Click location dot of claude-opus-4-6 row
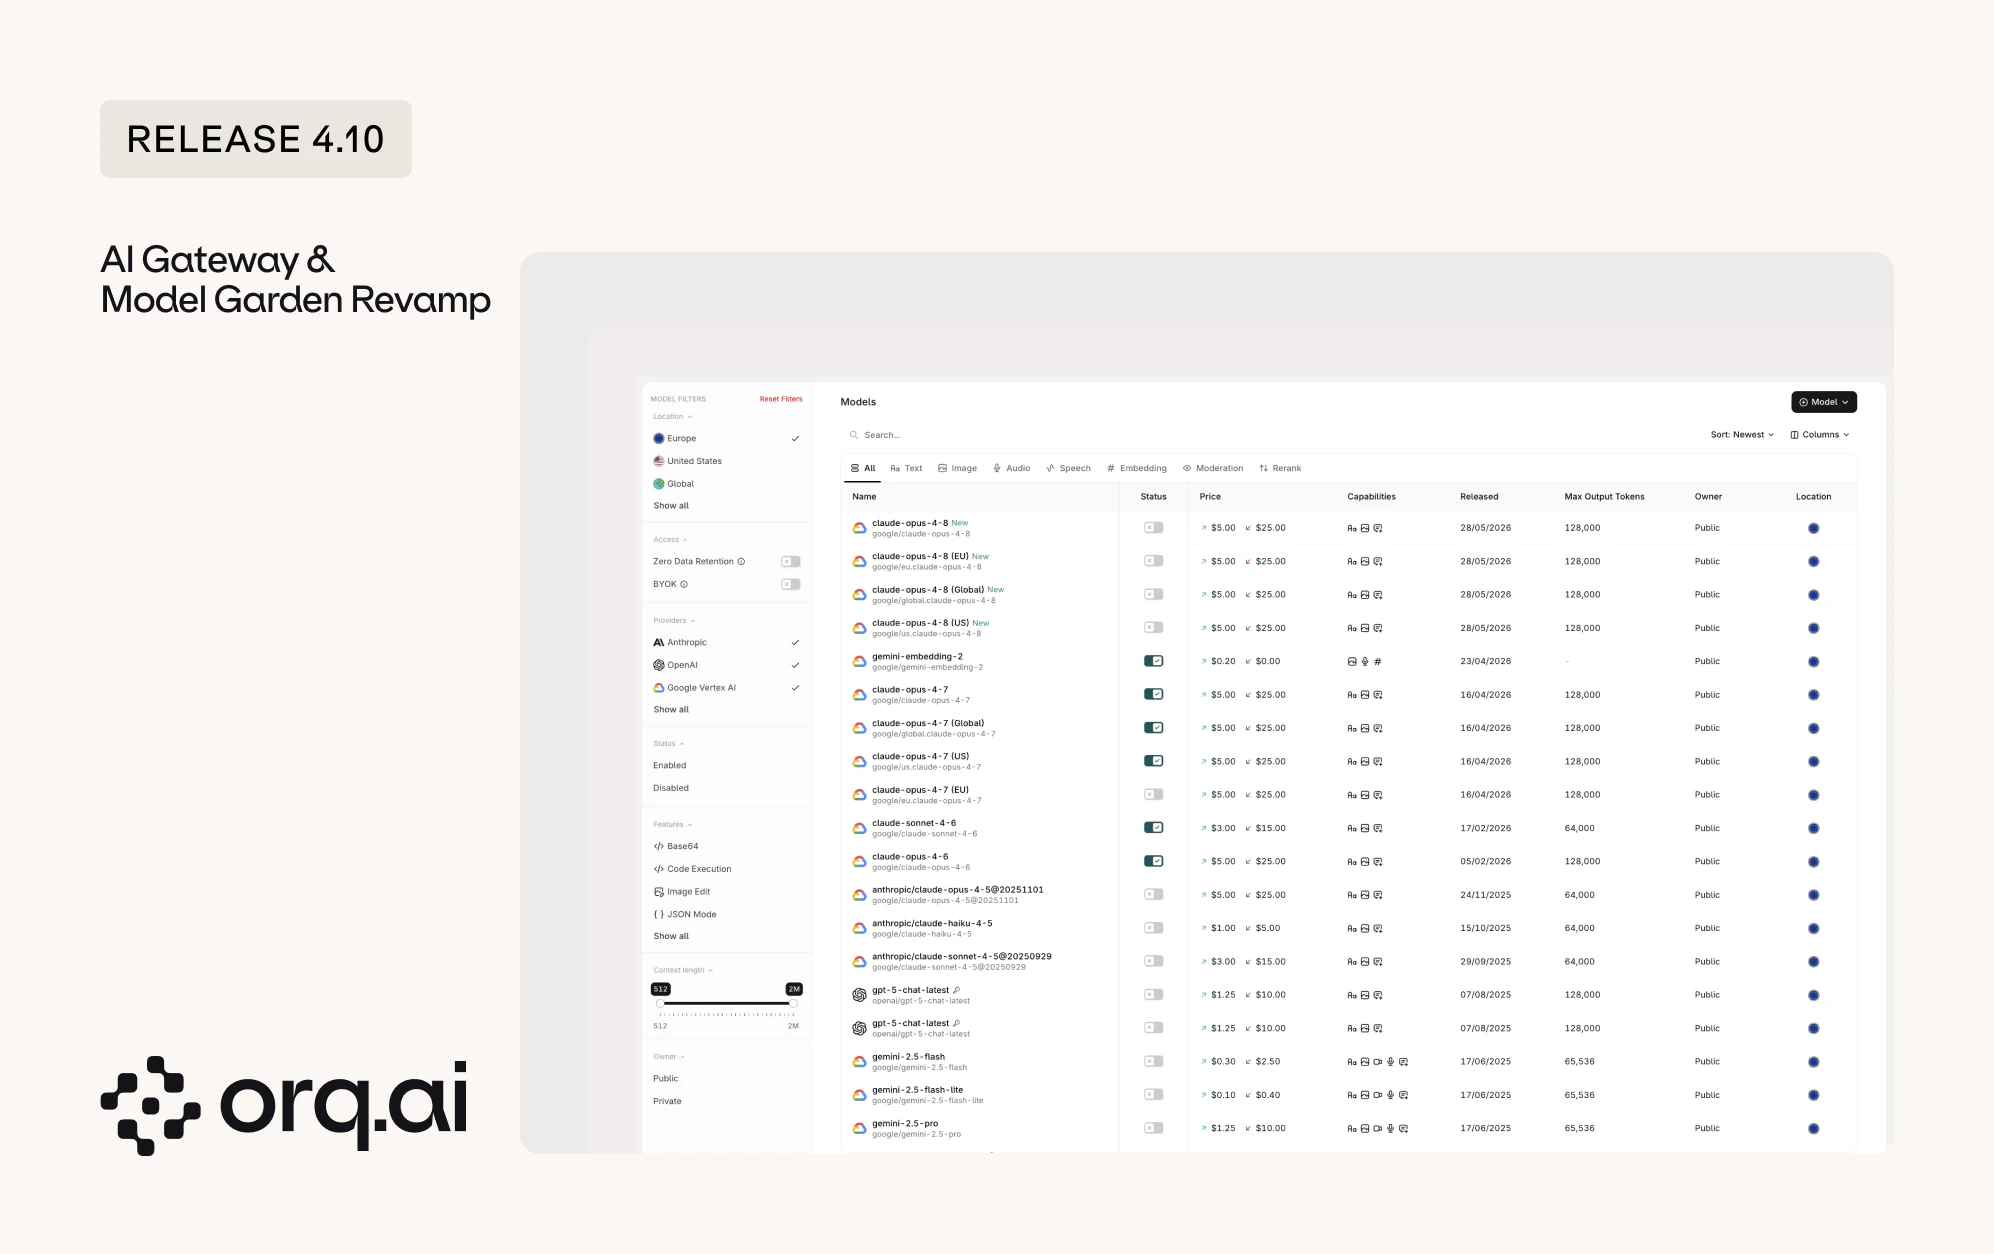The image size is (1994, 1254). (1813, 862)
